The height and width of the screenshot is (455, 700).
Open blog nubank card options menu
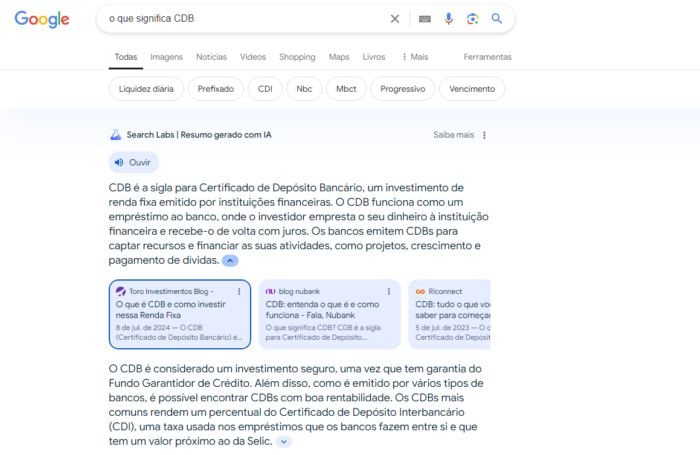pos(389,291)
